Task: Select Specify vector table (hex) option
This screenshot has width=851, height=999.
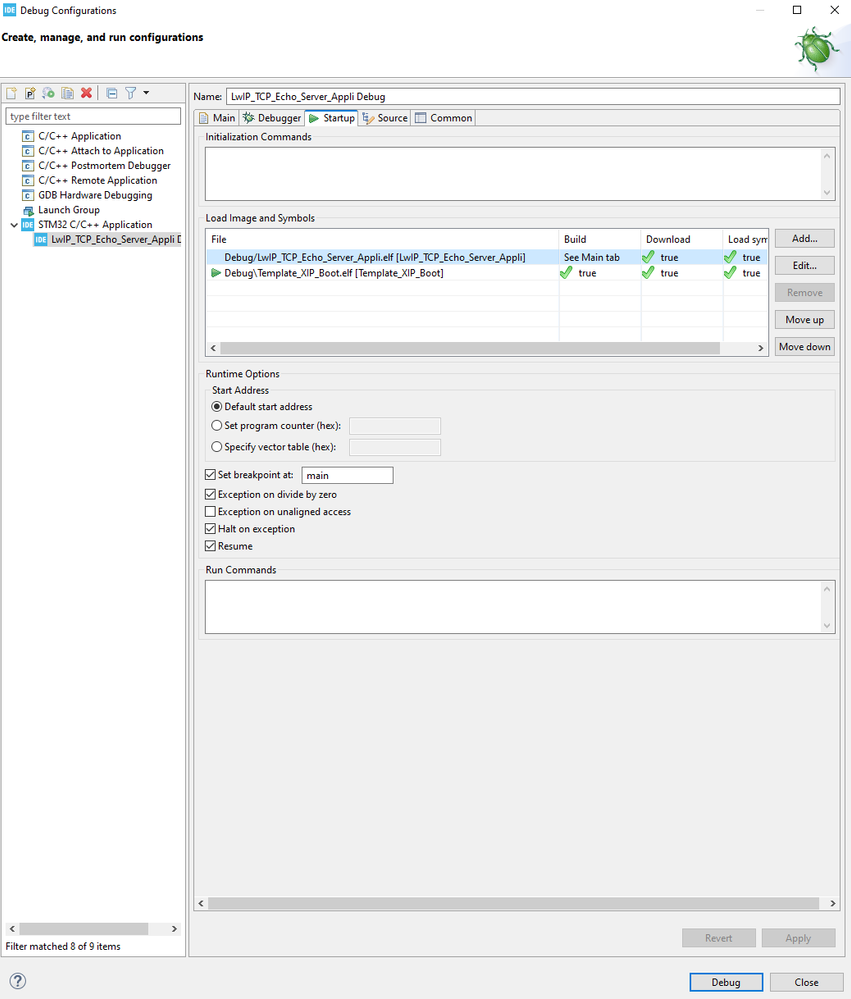Action: 217,447
